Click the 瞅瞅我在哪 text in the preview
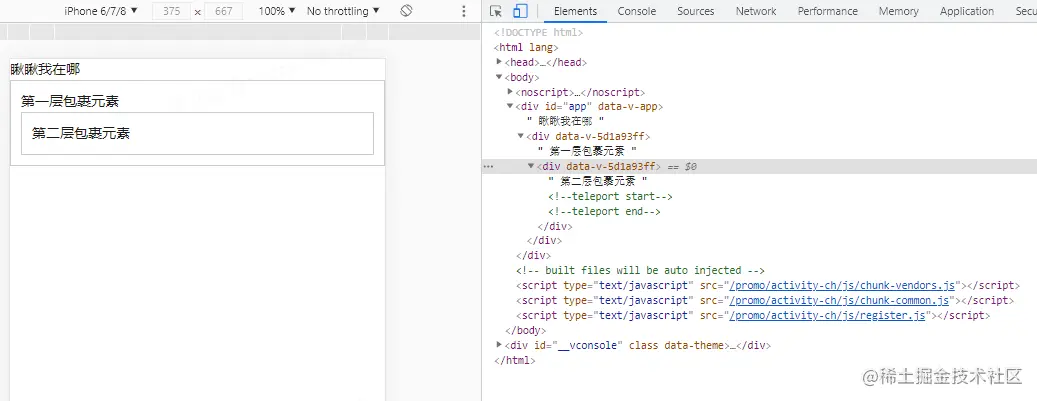The width and height of the screenshot is (1037, 401). pos(45,69)
